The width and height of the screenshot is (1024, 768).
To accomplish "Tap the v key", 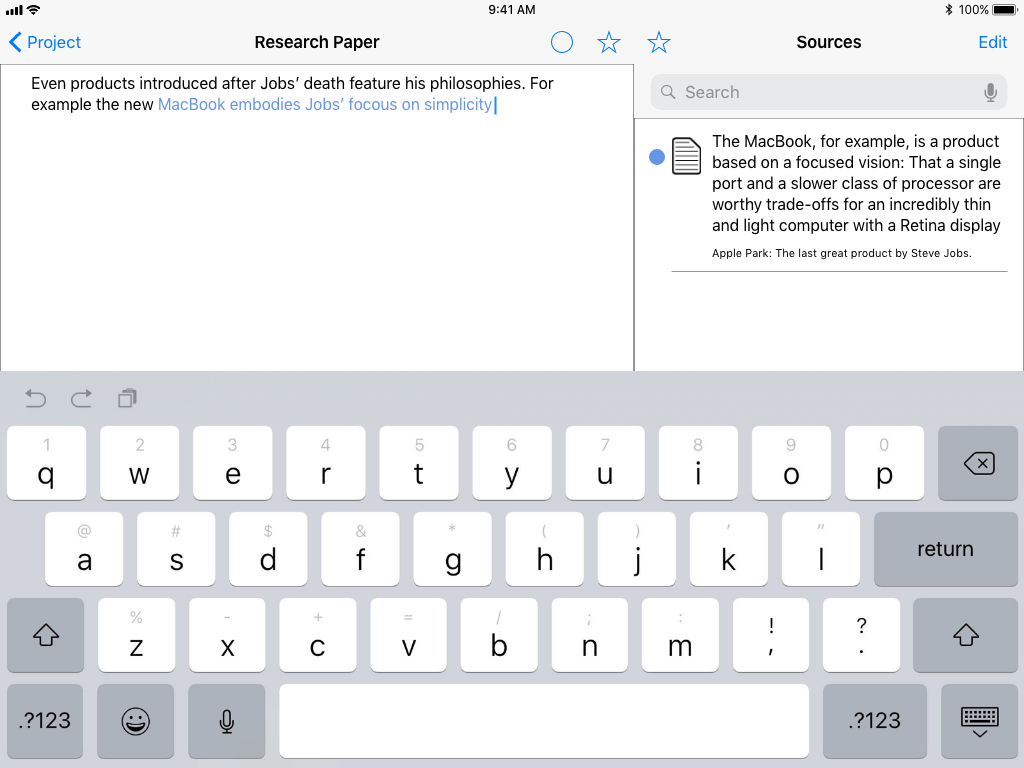I will (409, 635).
